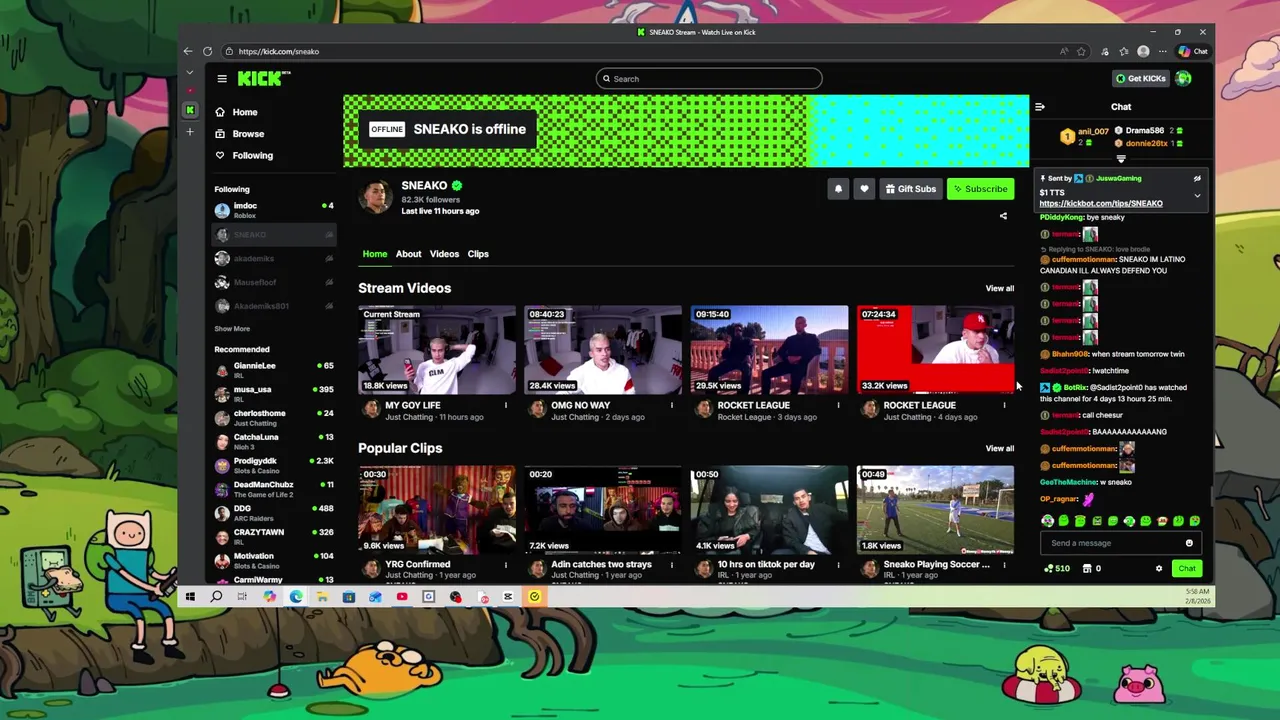Viewport: 1280px width, 720px height.
Task: Open options for 09:15:40 Rocket League video
Action: 838,406
